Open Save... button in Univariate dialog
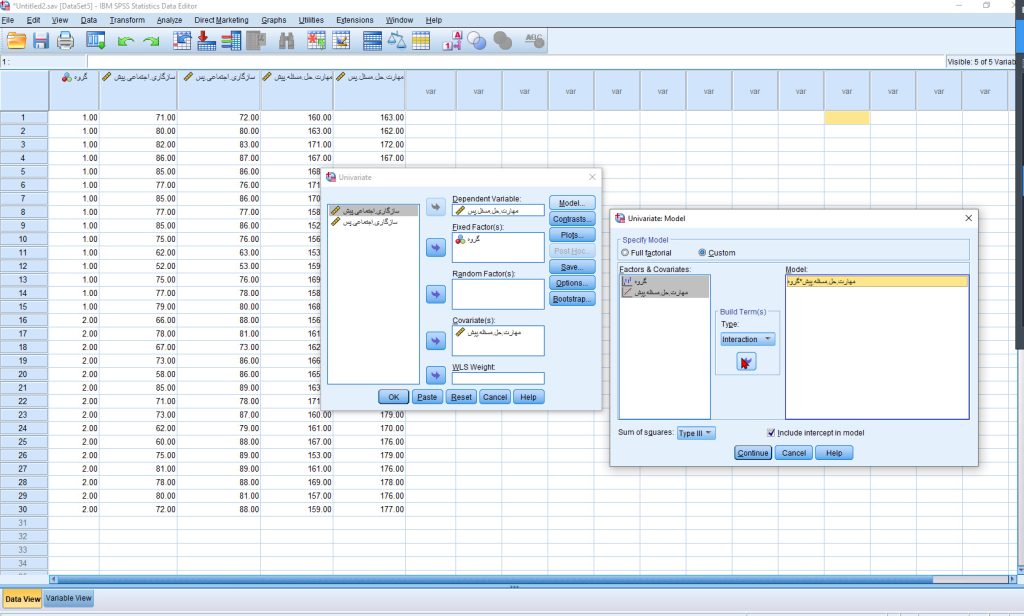The width and height of the screenshot is (1024, 616). coord(572,267)
